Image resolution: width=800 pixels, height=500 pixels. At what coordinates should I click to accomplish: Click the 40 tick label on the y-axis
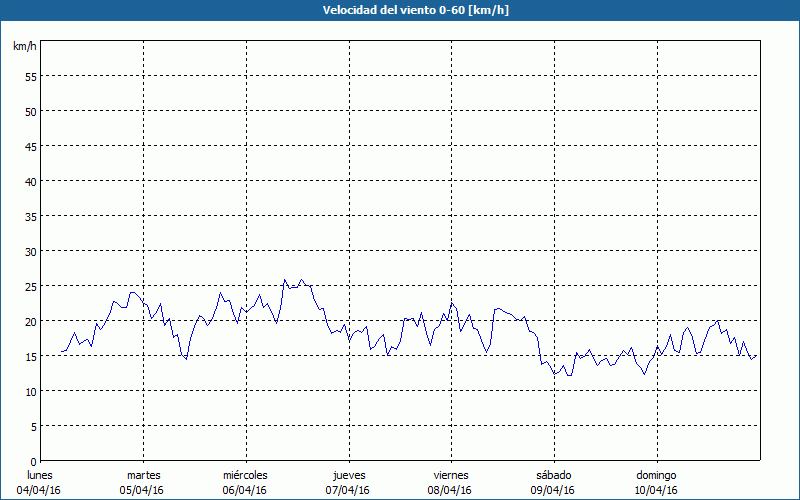click(30, 182)
